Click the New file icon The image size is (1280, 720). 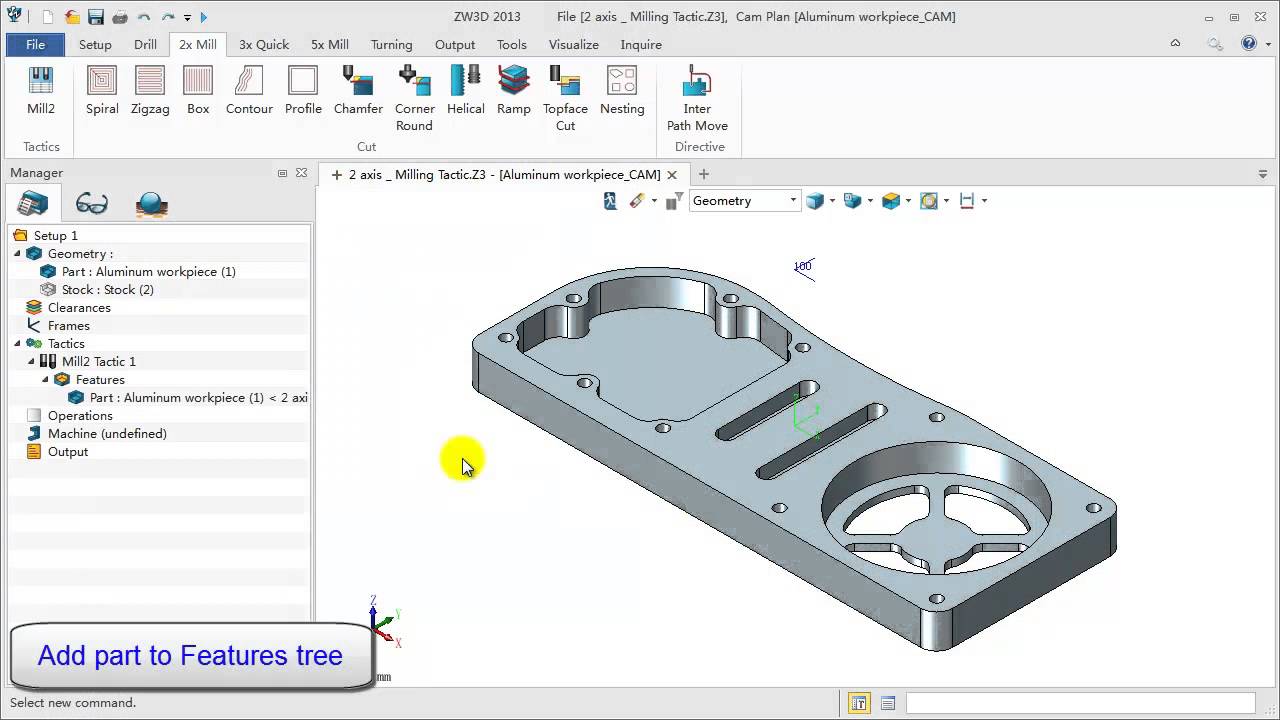pos(49,17)
